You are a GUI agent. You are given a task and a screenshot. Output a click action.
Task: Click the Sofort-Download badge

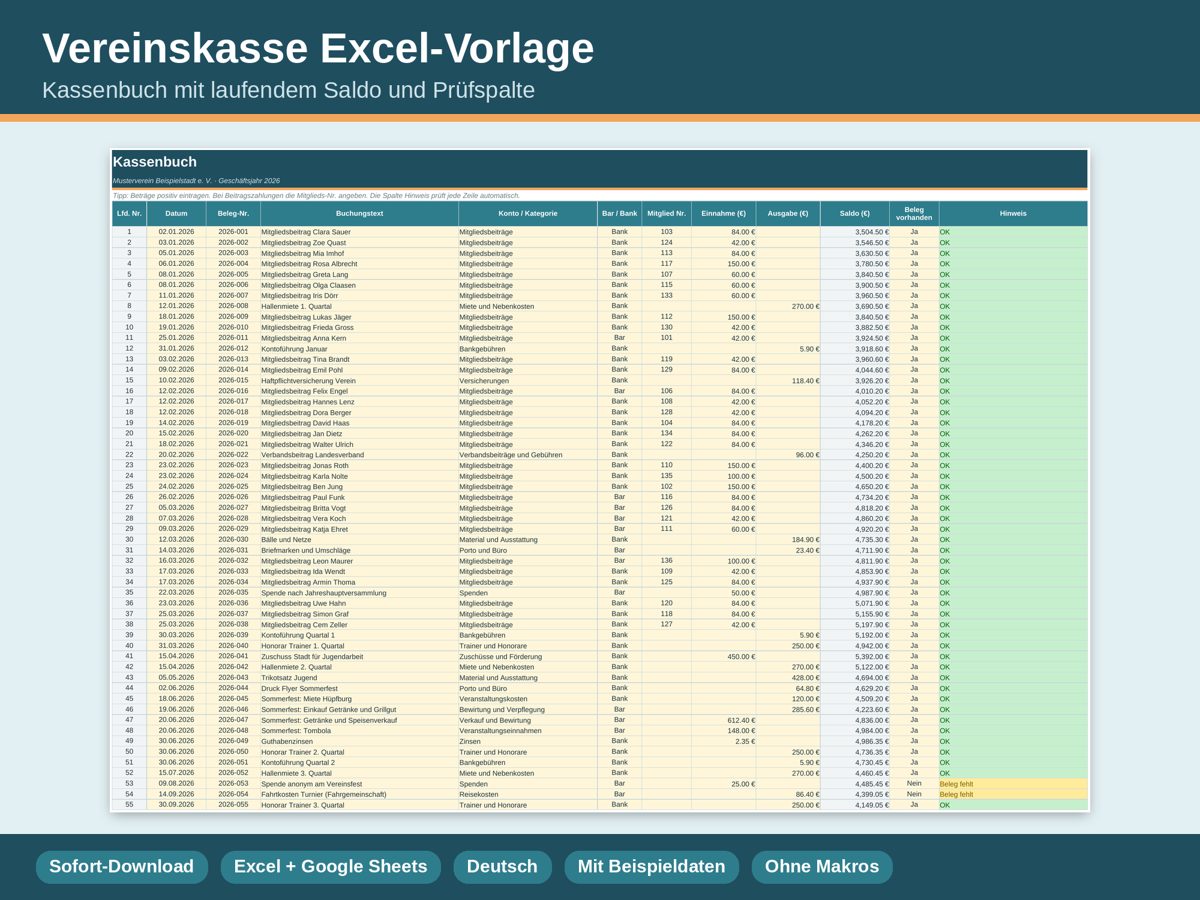[x=122, y=867]
